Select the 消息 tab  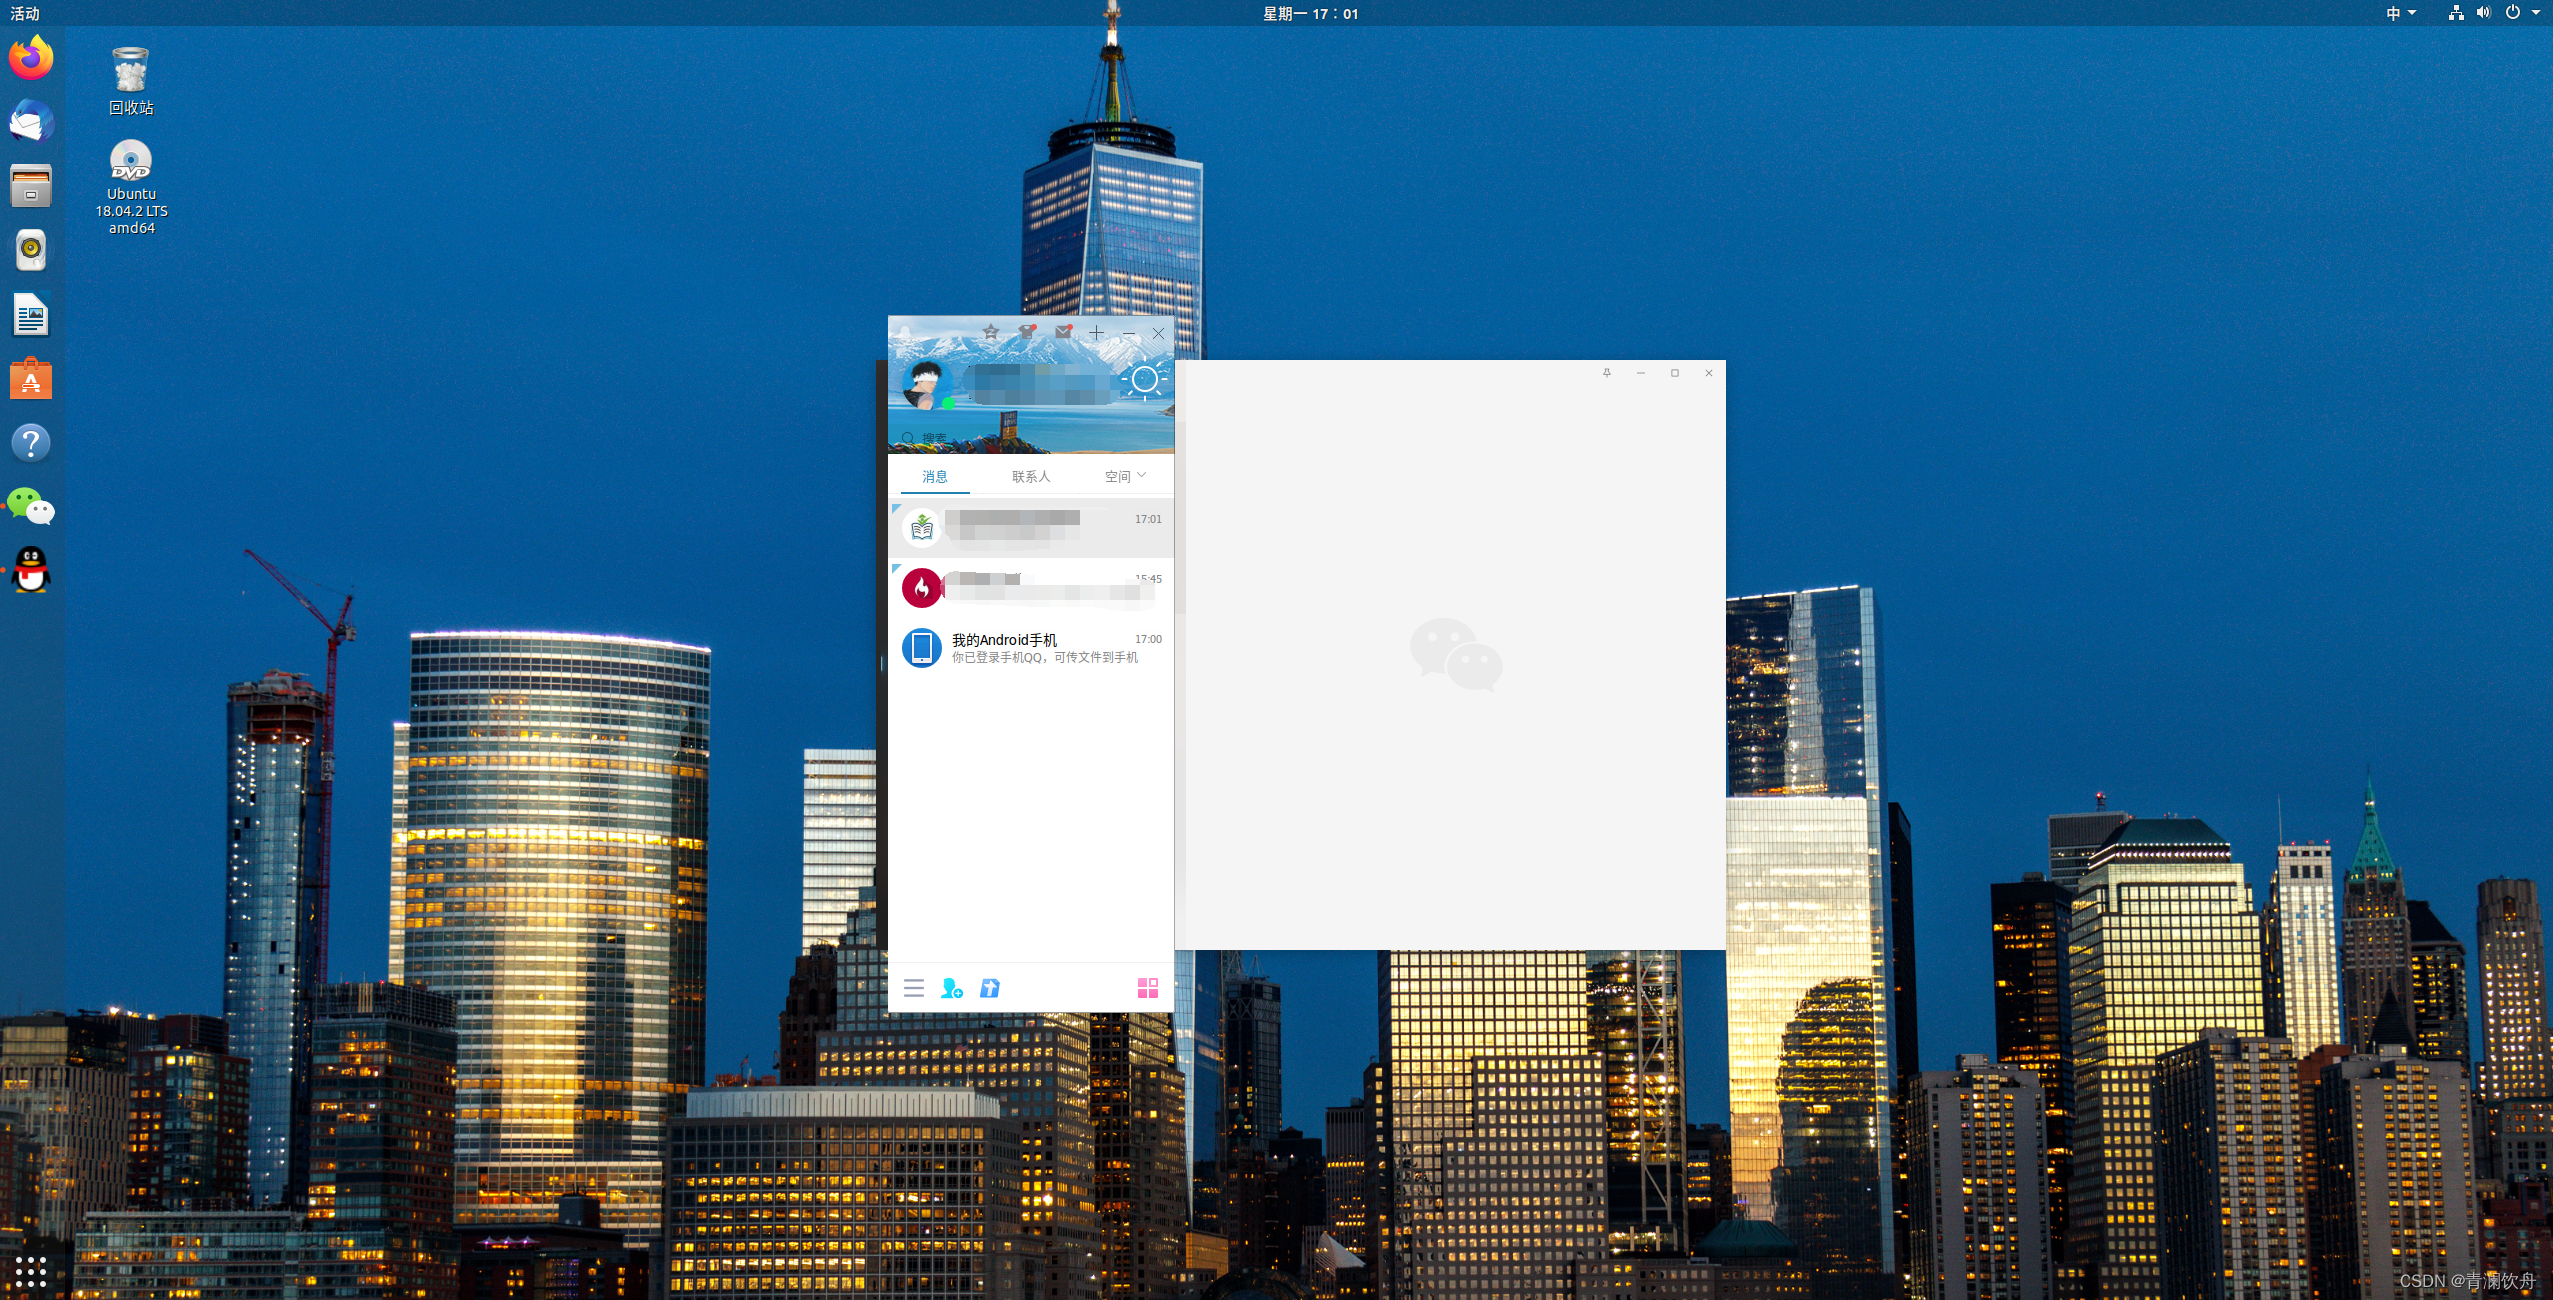pyautogui.click(x=935, y=477)
